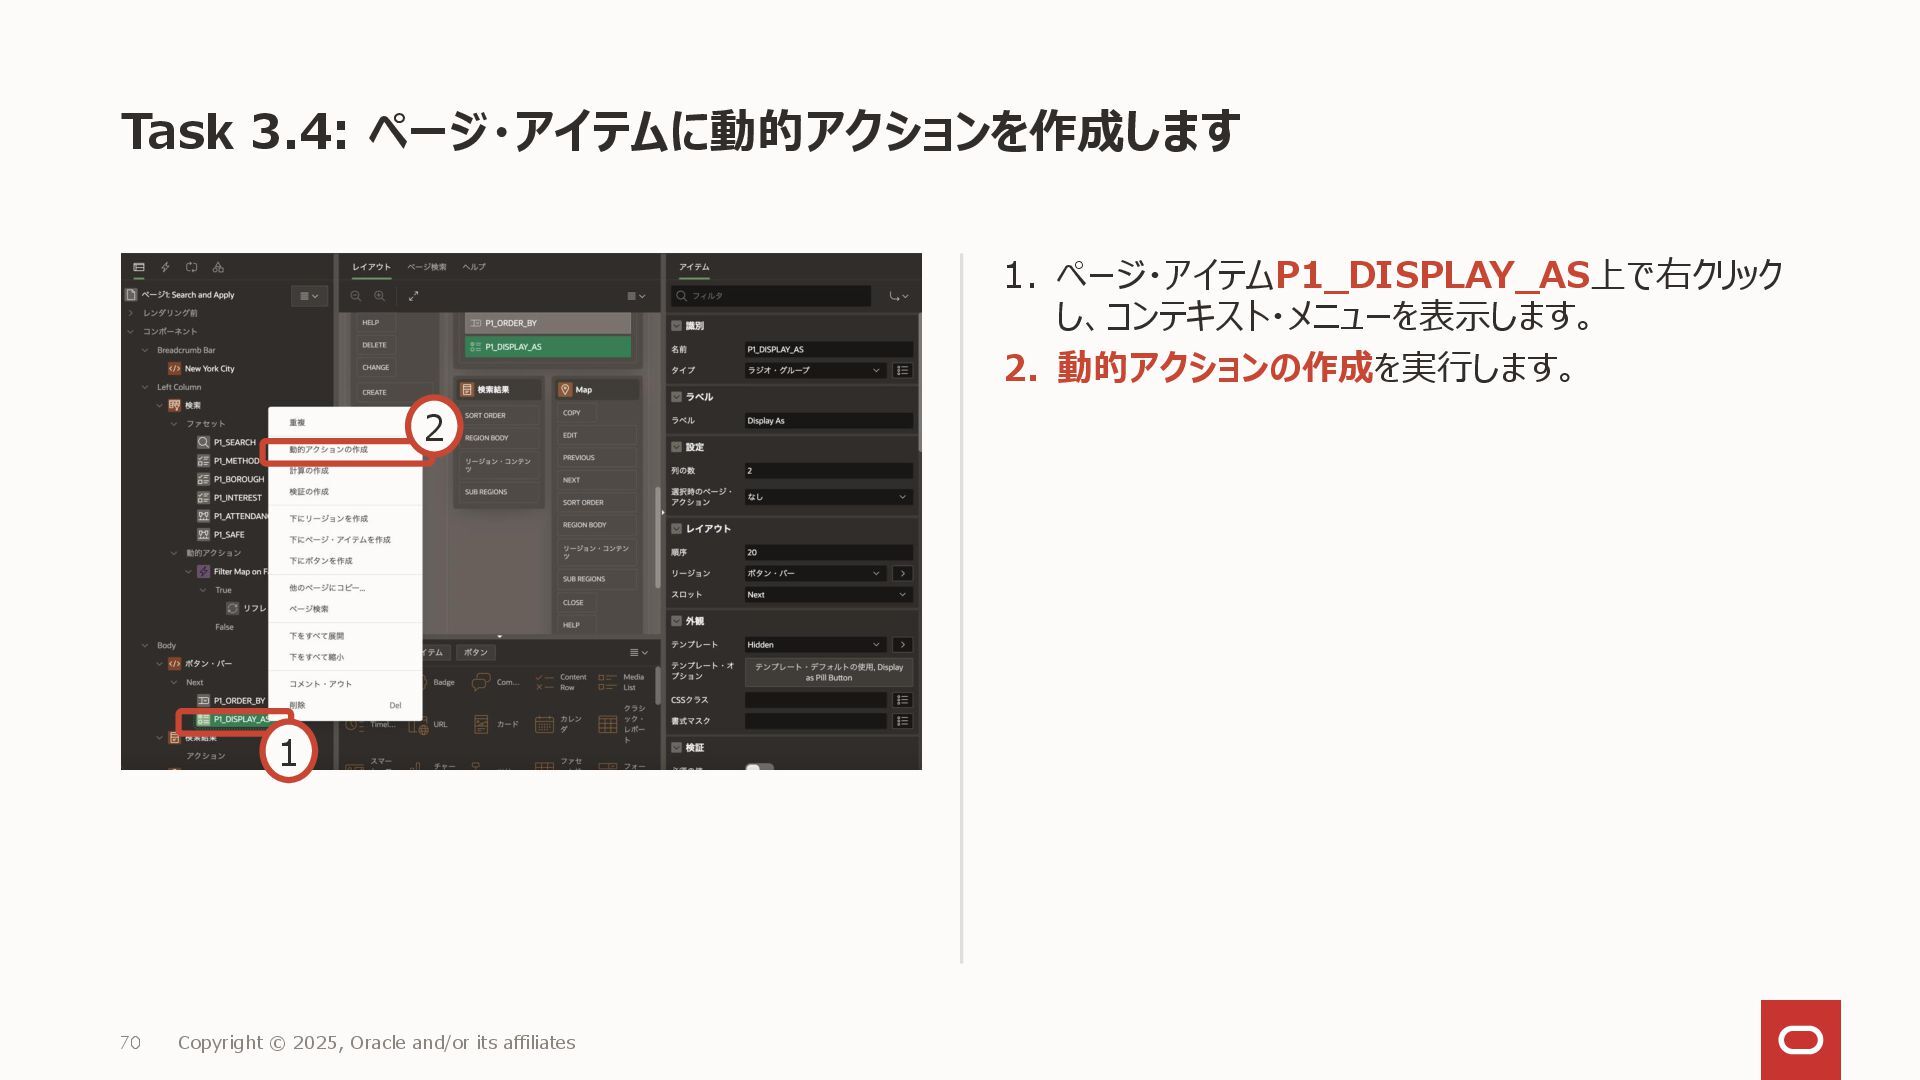Image resolution: width=1920 pixels, height=1080 pixels.
Task: Open the rendering tree menu dropdown
Action: pyautogui.click(x=309, y=296)
